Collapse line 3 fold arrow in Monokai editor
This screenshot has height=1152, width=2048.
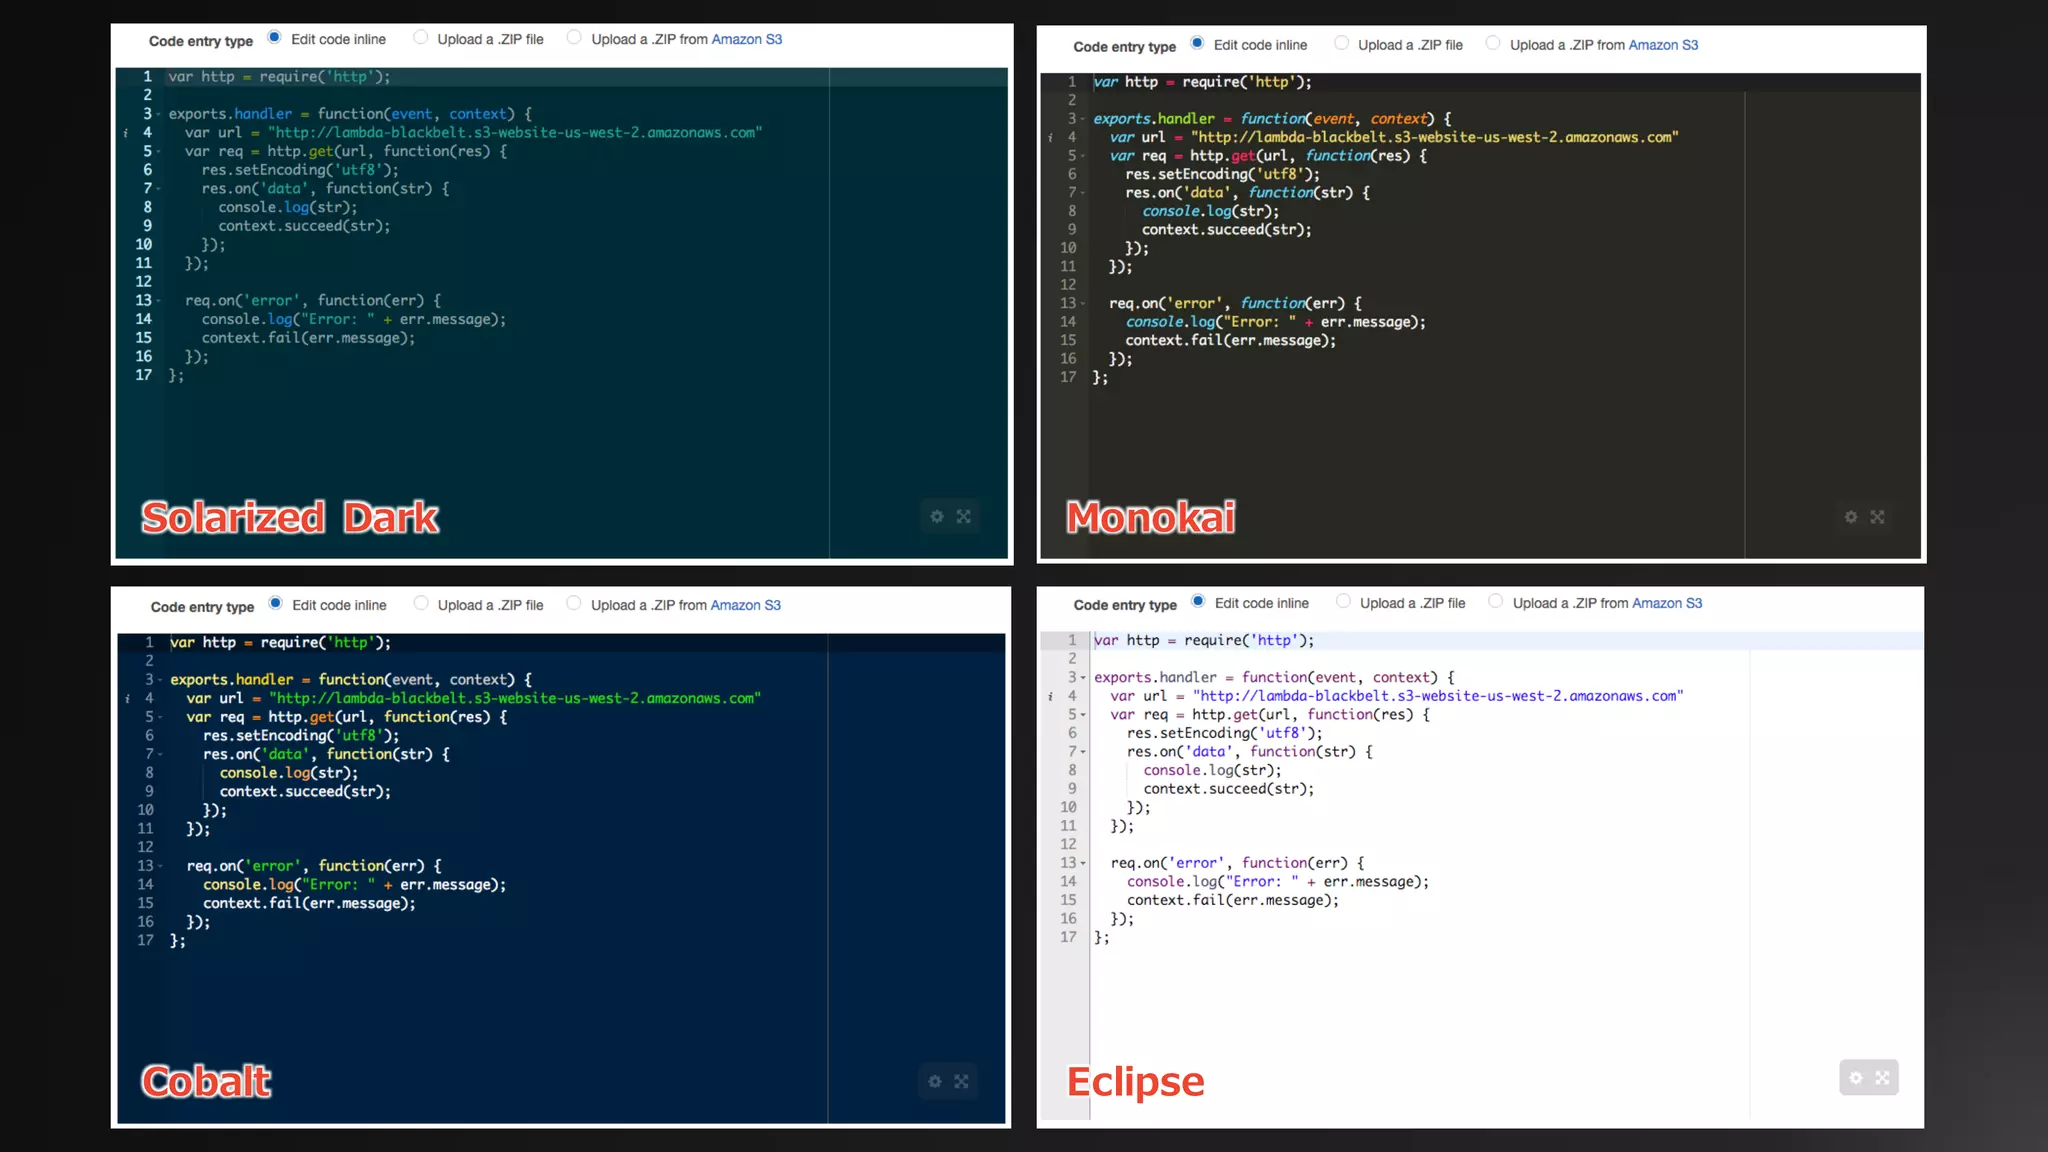click(1083, 120)
